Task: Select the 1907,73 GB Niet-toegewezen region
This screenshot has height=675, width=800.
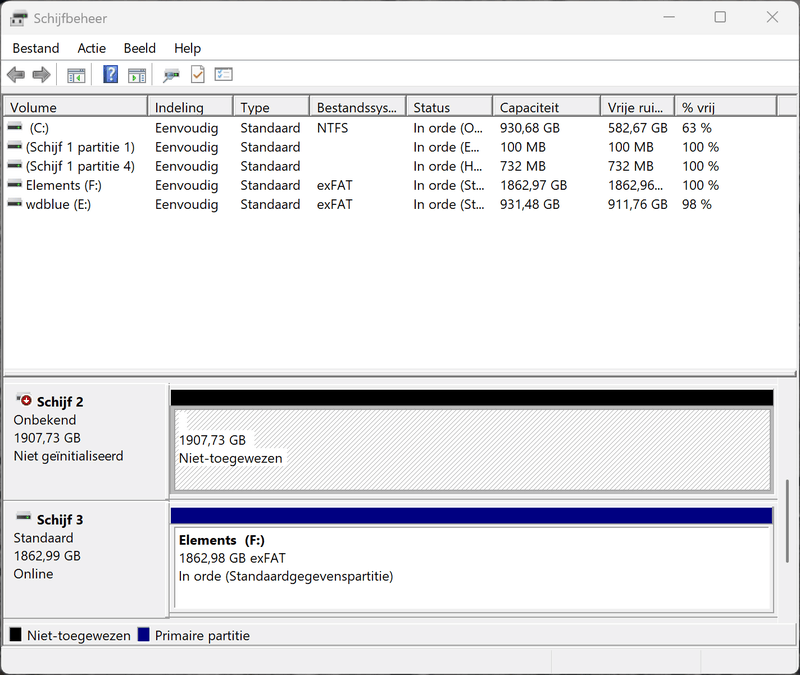Action: (472, 449)
